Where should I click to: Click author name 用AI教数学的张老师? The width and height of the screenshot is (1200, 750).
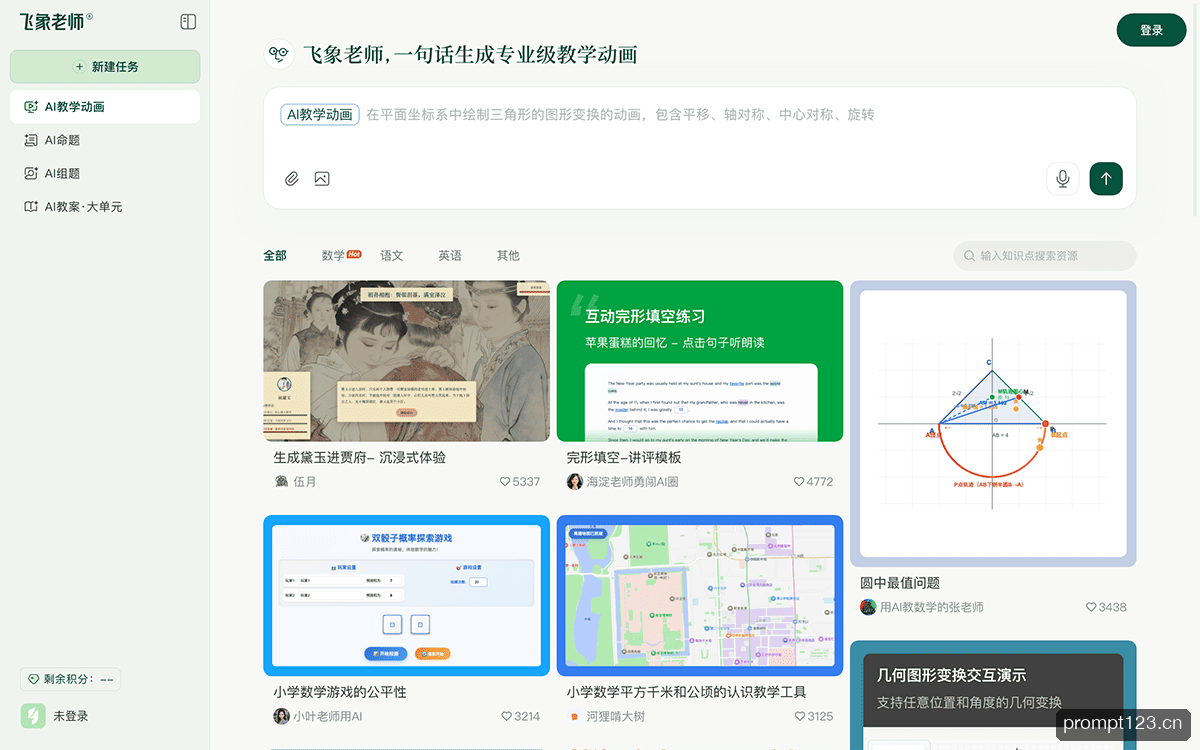coord(932,607)
